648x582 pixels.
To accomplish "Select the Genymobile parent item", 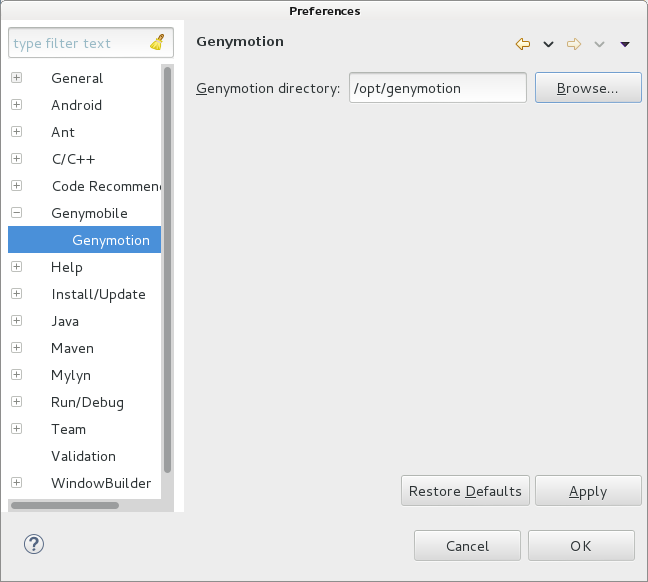I will click(x=89, y=213).
